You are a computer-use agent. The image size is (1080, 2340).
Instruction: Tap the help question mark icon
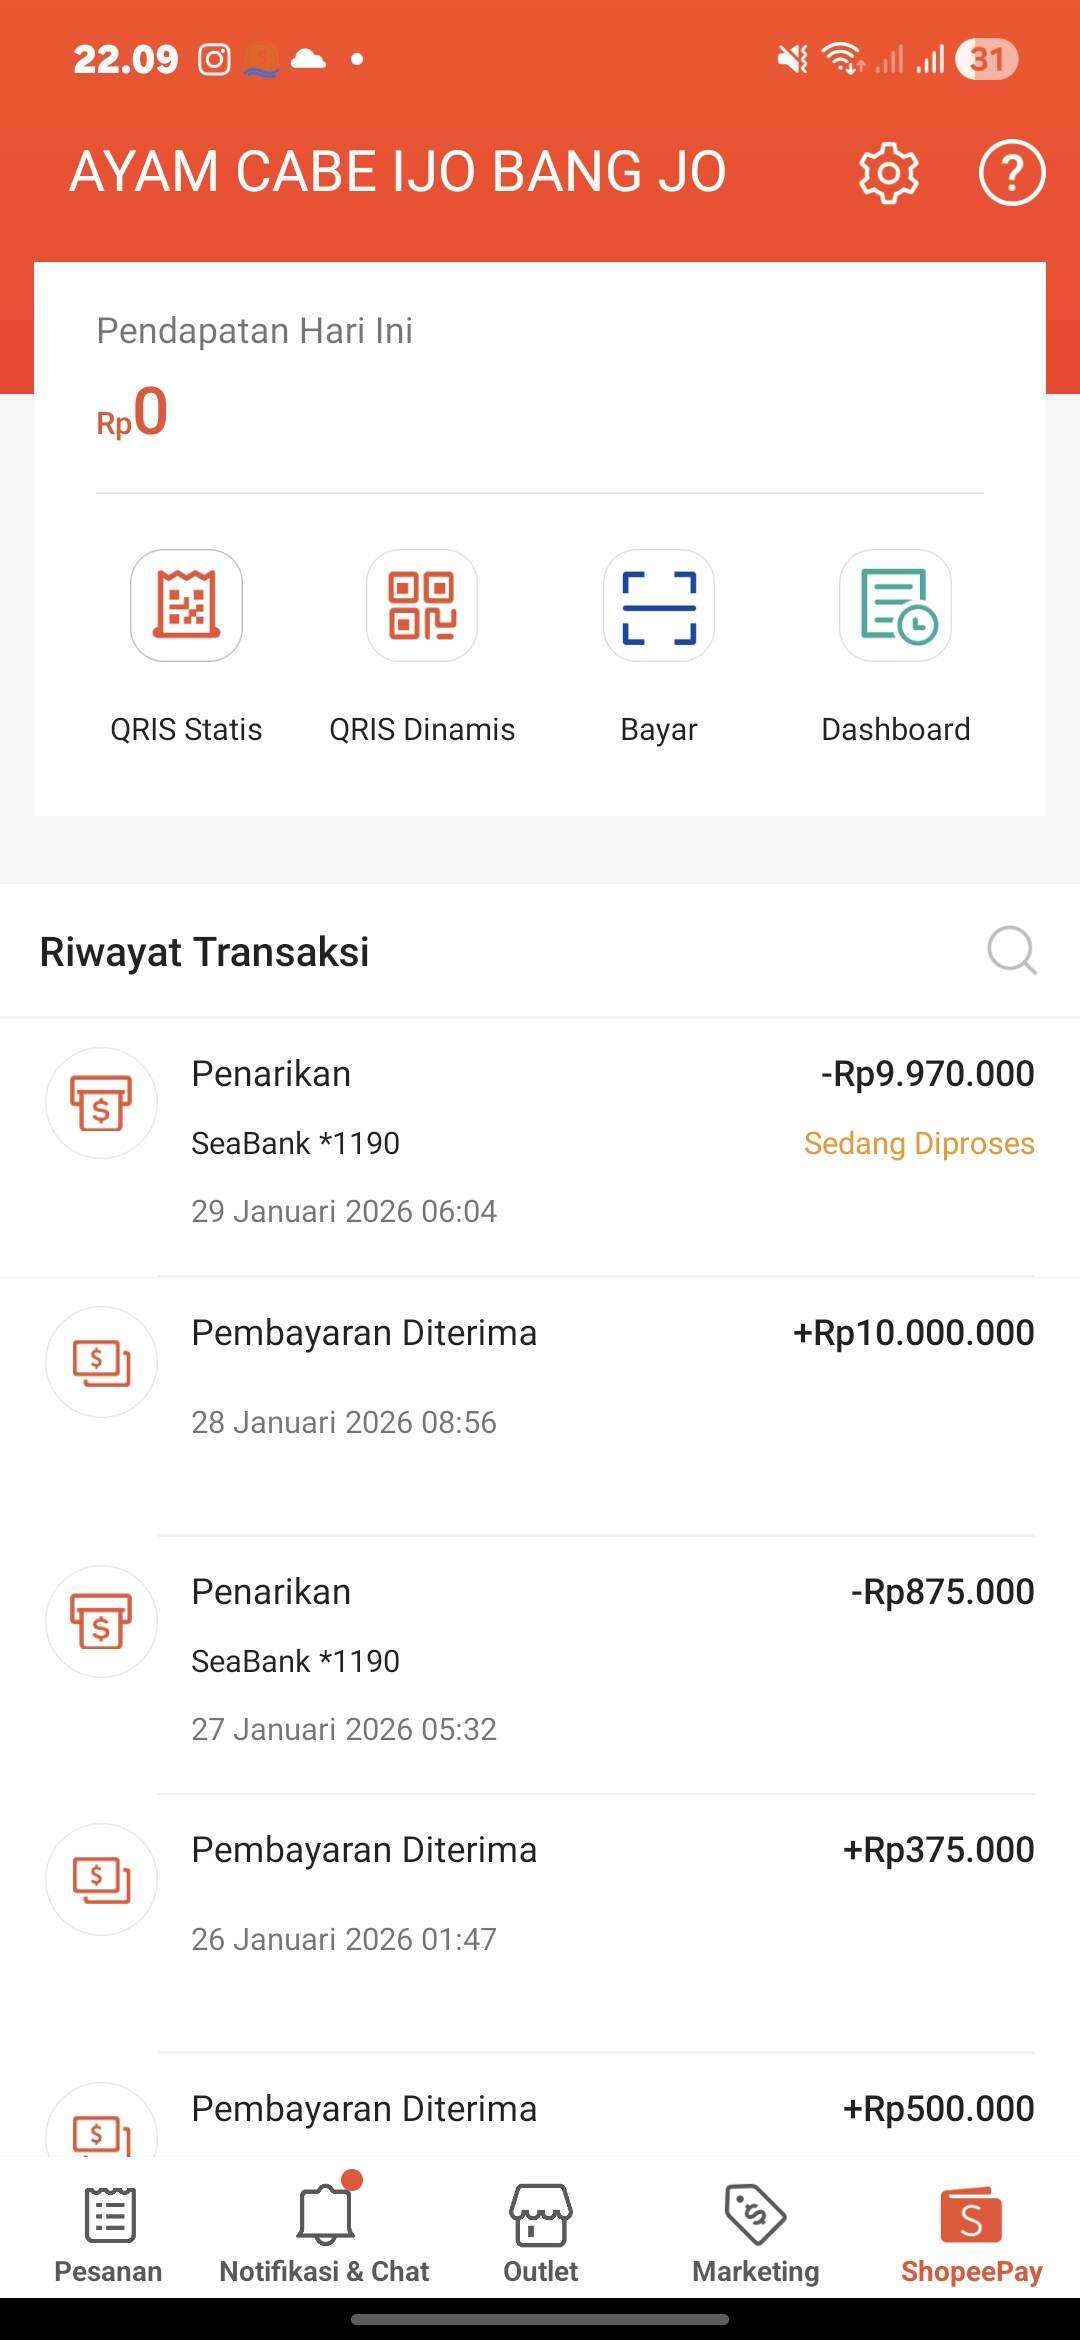tap(1011, 173)
